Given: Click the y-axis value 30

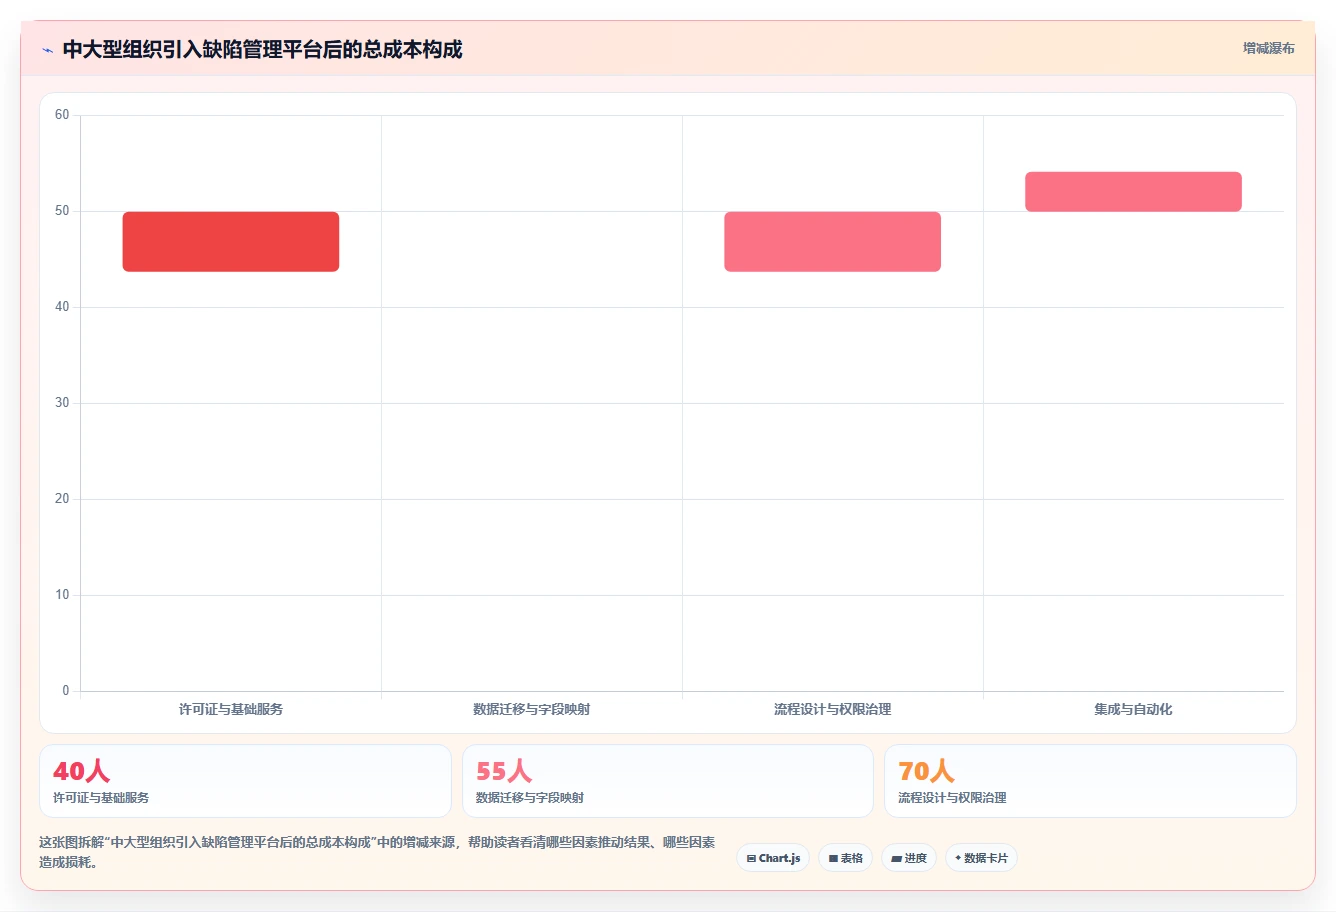Looking at the screenshot, I should point(62,403).
